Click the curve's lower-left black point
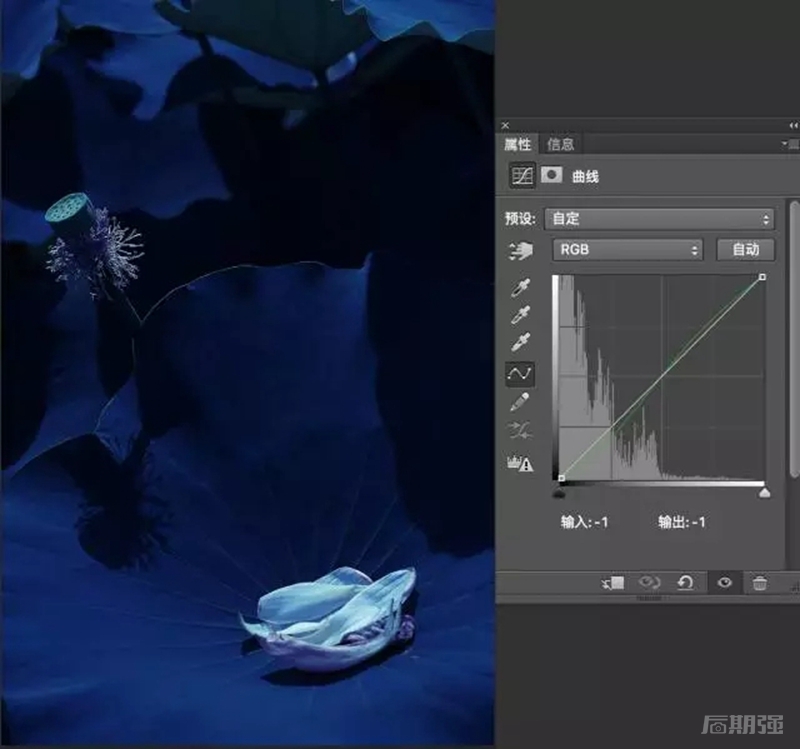Screen dimensions: 800x749 click(561, 478)
